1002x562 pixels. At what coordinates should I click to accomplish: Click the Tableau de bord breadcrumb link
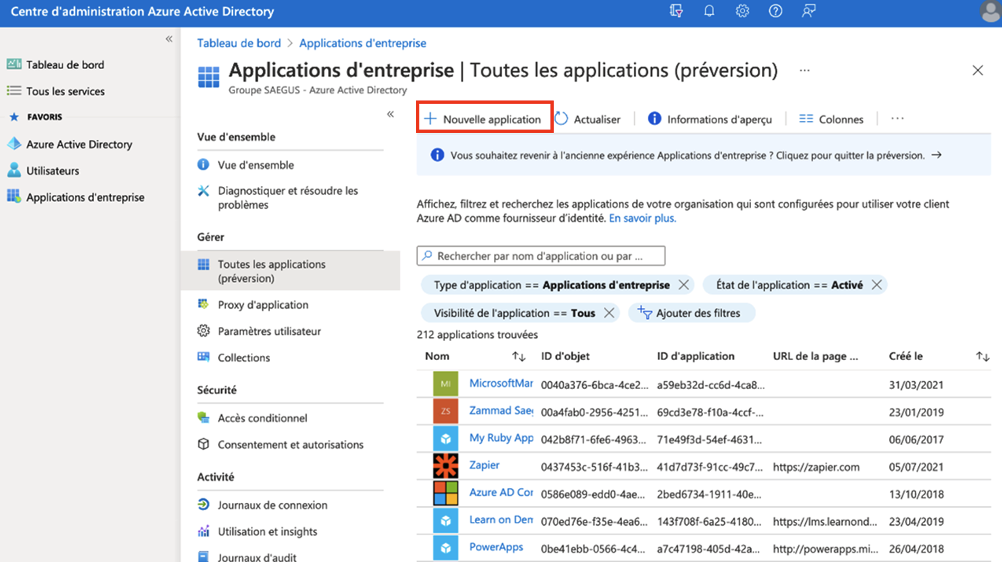[x=238, y=43]
